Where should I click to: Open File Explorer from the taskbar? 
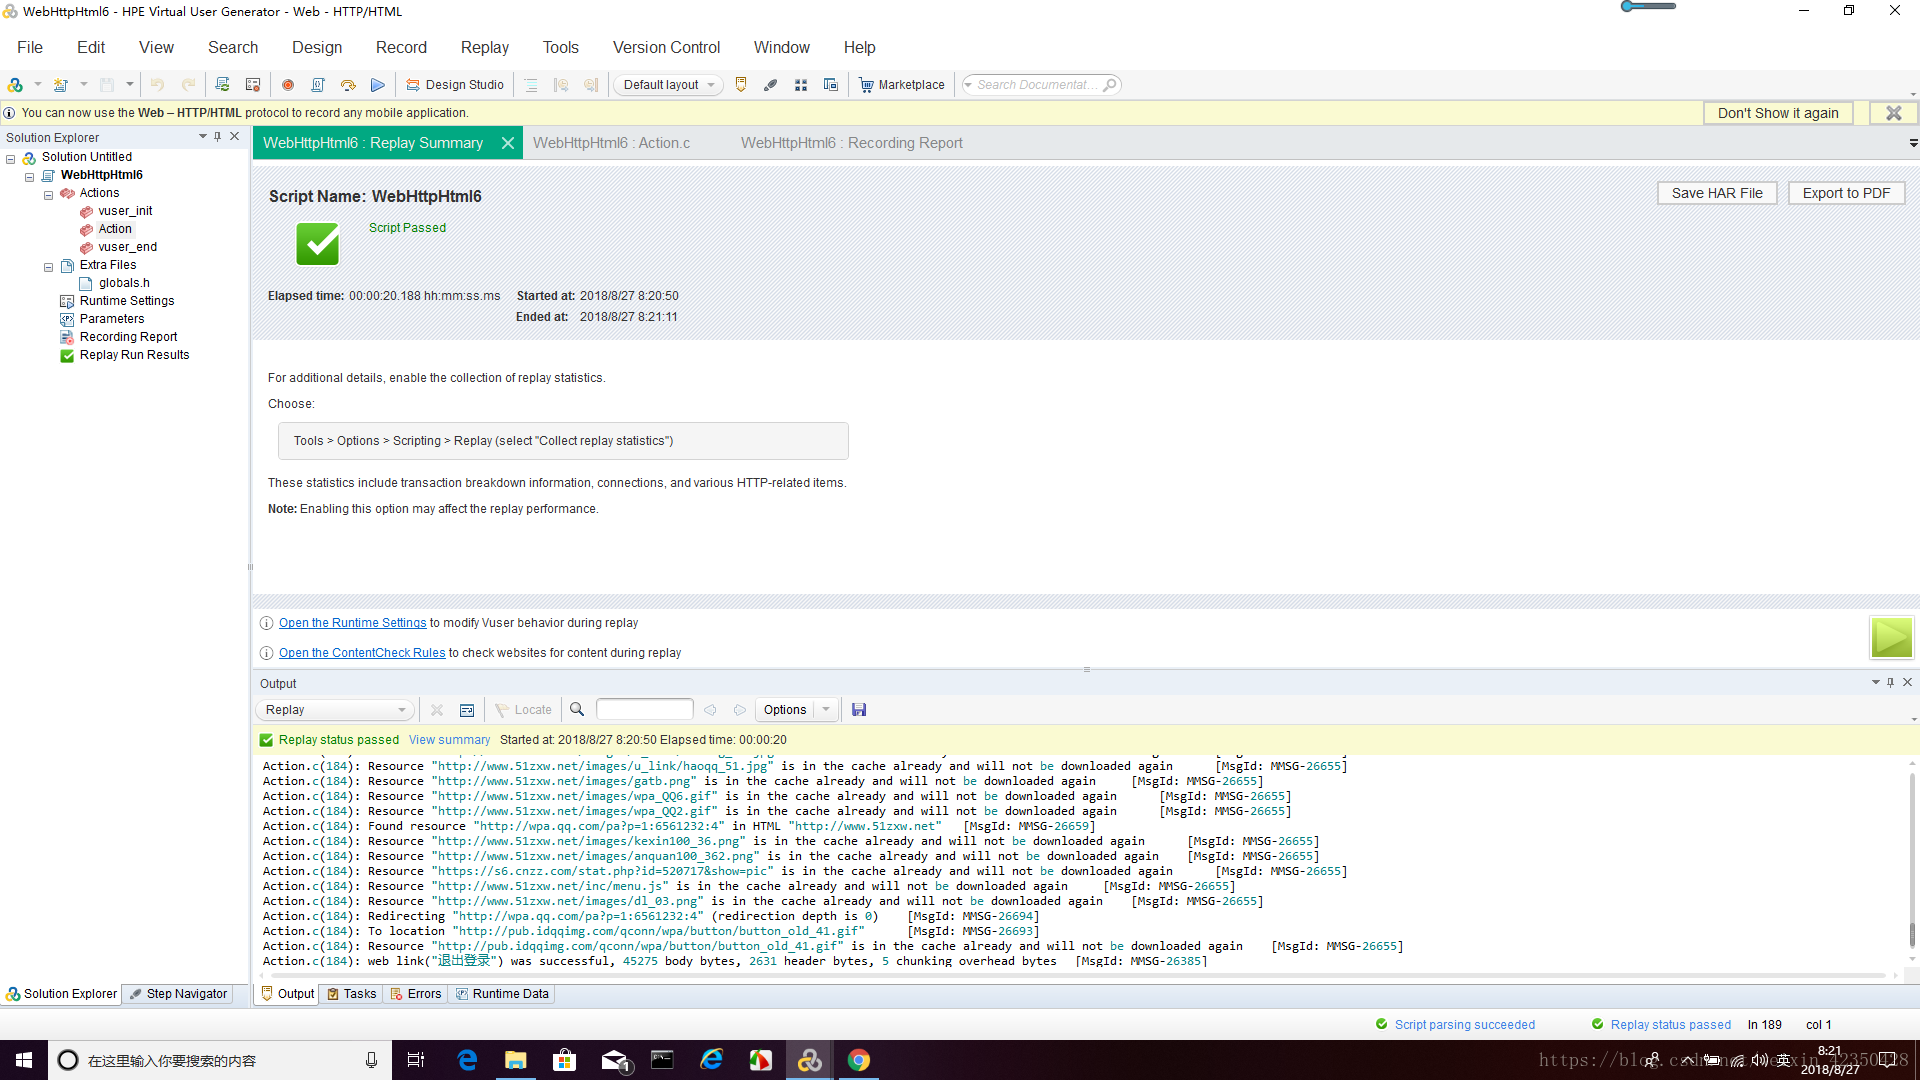[516, 1060]
